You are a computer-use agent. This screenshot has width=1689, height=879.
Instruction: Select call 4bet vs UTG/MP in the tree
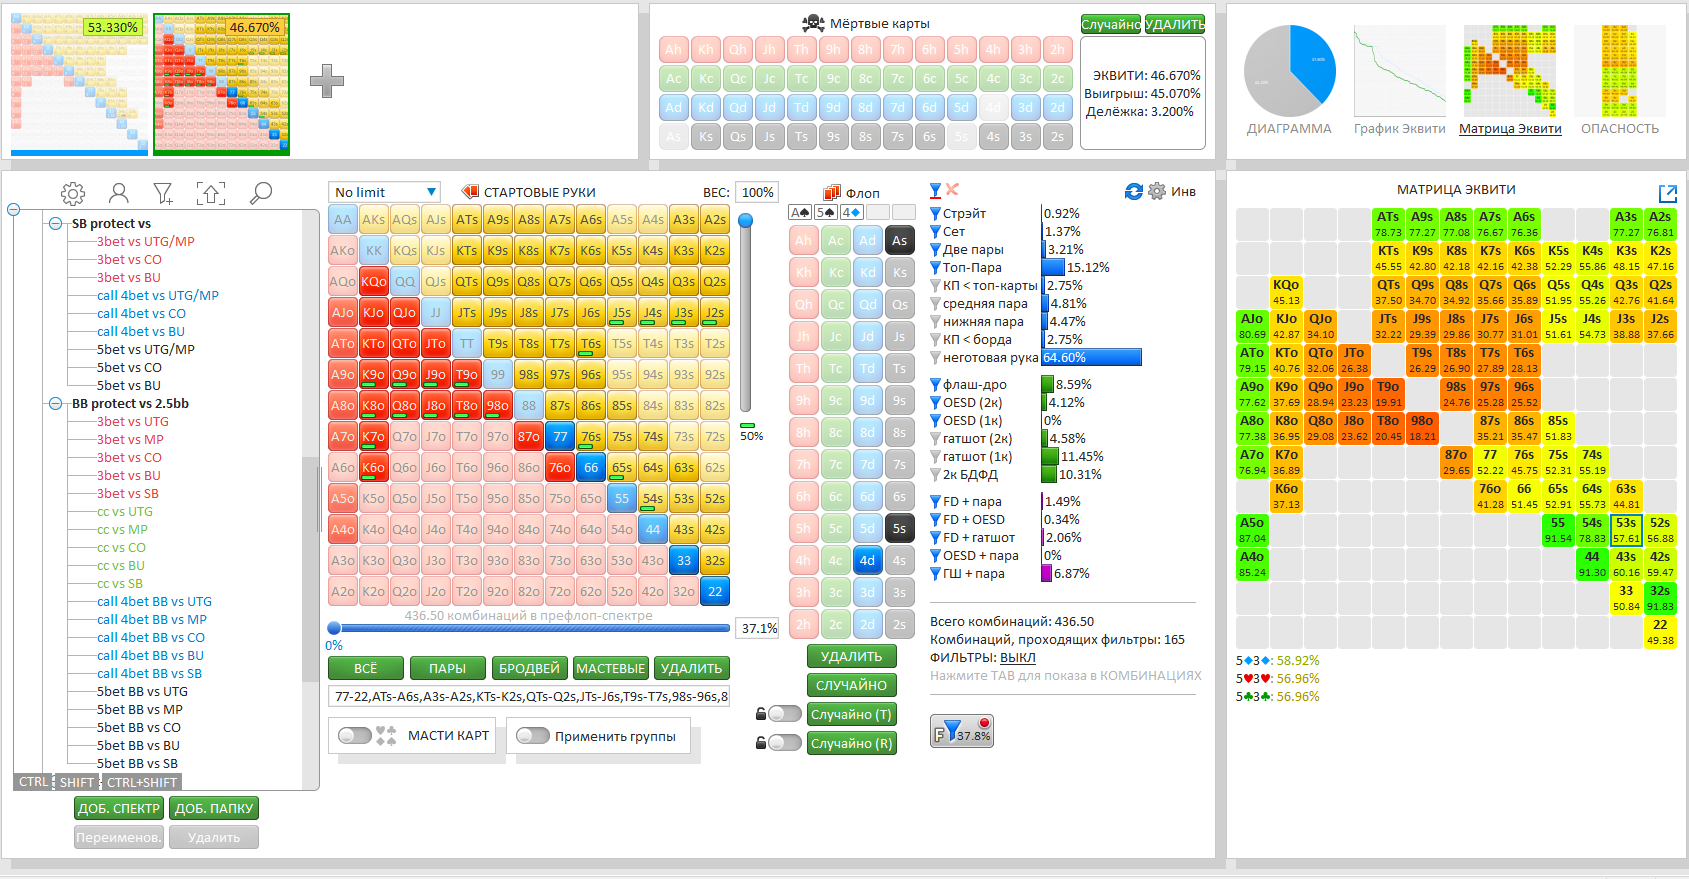158,296
